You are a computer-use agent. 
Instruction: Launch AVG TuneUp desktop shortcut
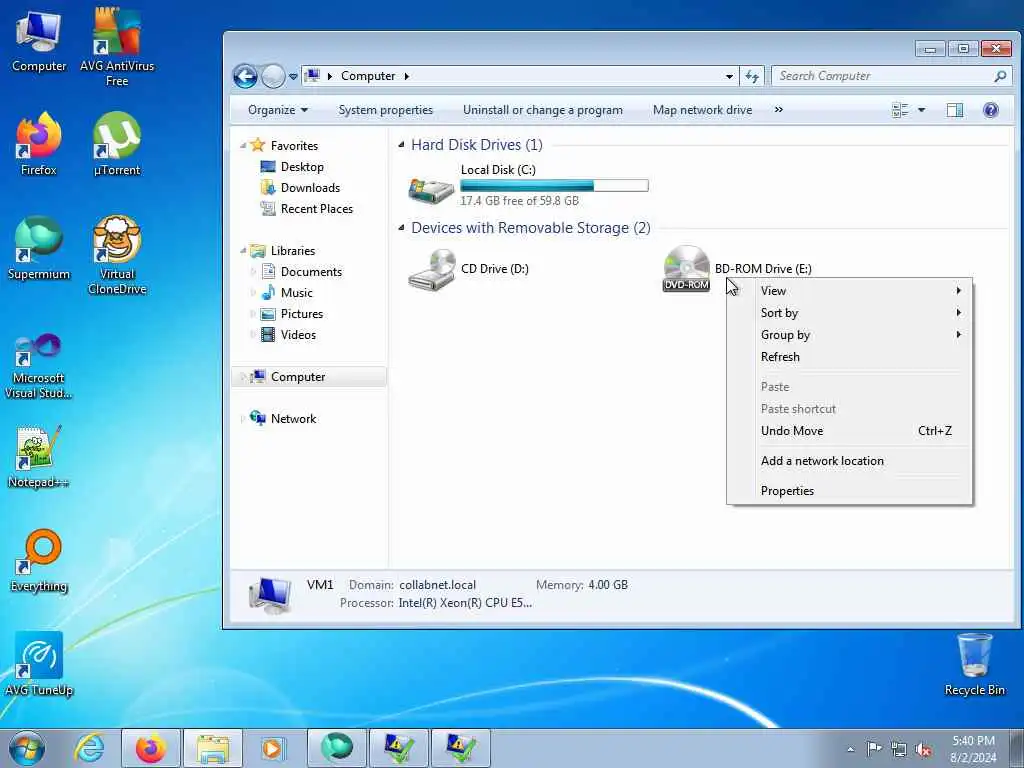tap(39, 664)
